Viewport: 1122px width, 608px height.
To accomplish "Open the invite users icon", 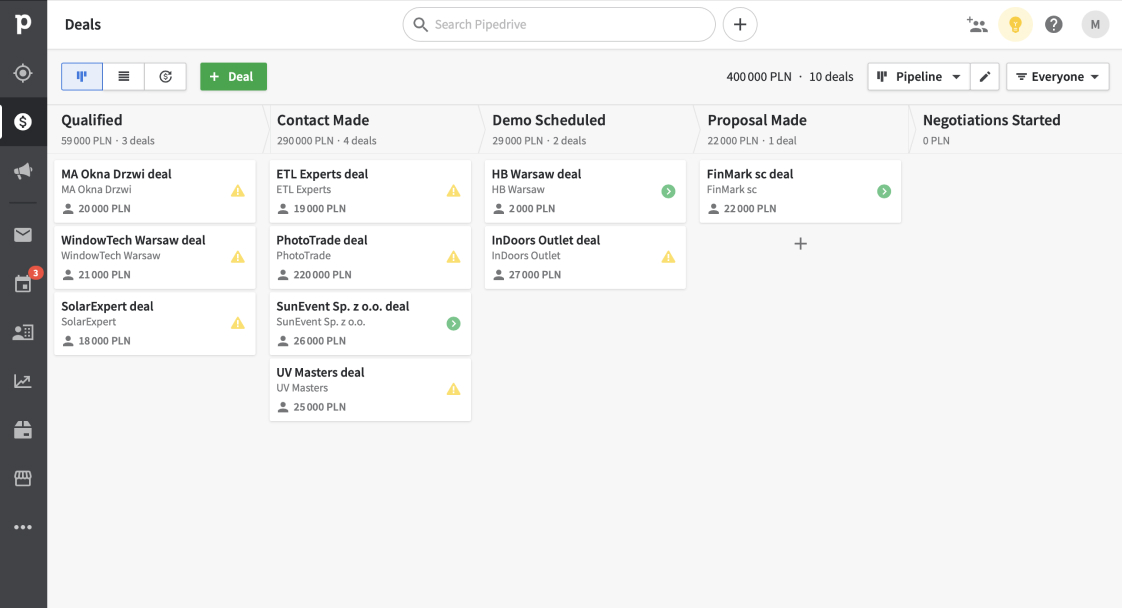I will (977, 24).
